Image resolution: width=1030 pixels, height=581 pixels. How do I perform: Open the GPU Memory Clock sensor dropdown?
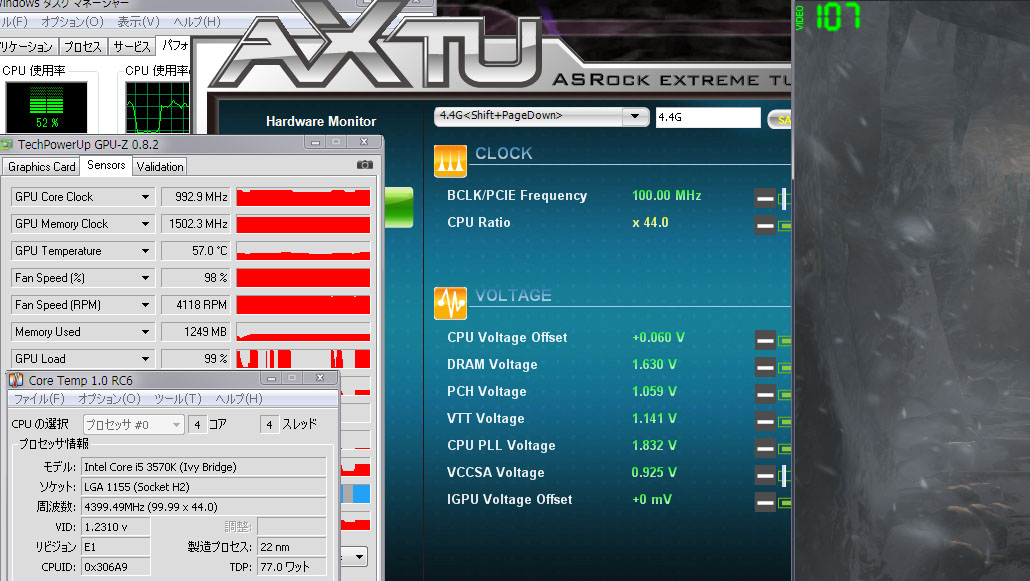(x=145, y=223)
